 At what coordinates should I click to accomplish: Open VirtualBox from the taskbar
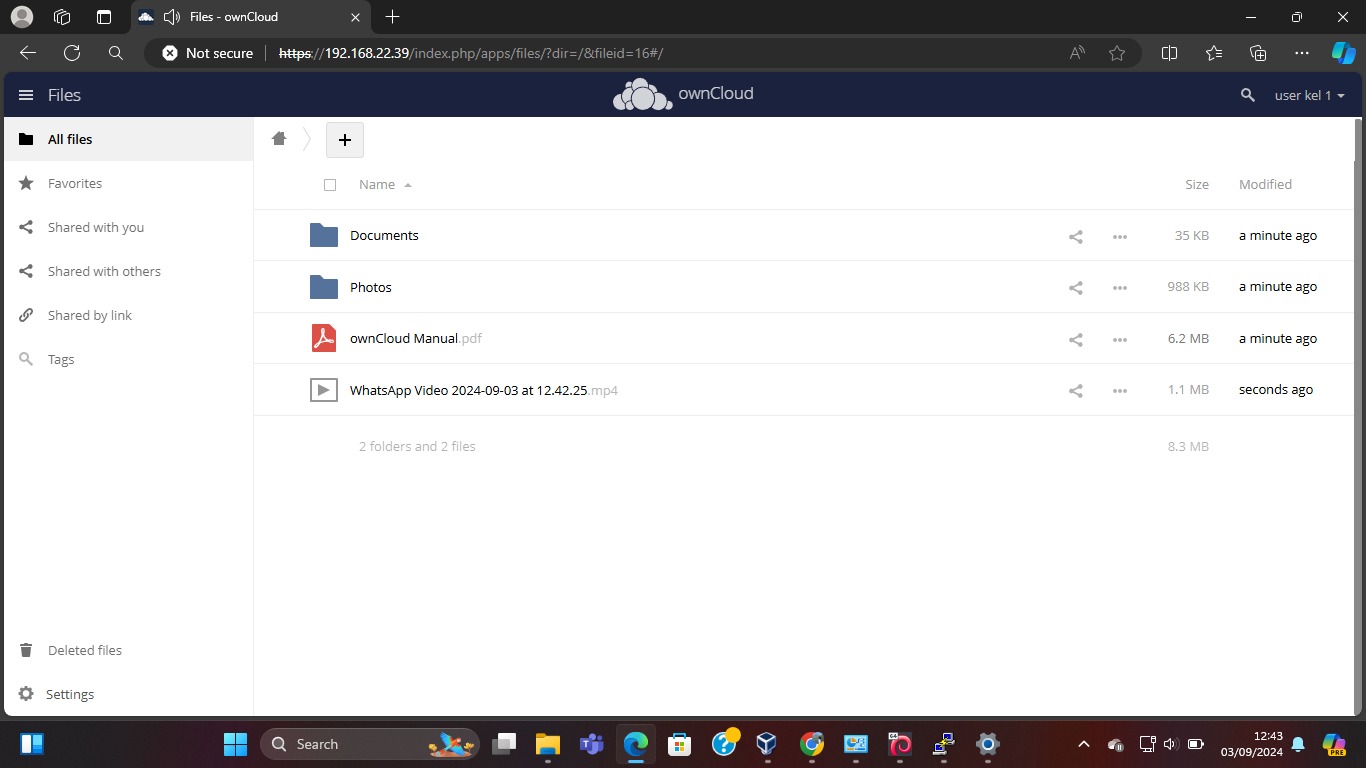767,744
